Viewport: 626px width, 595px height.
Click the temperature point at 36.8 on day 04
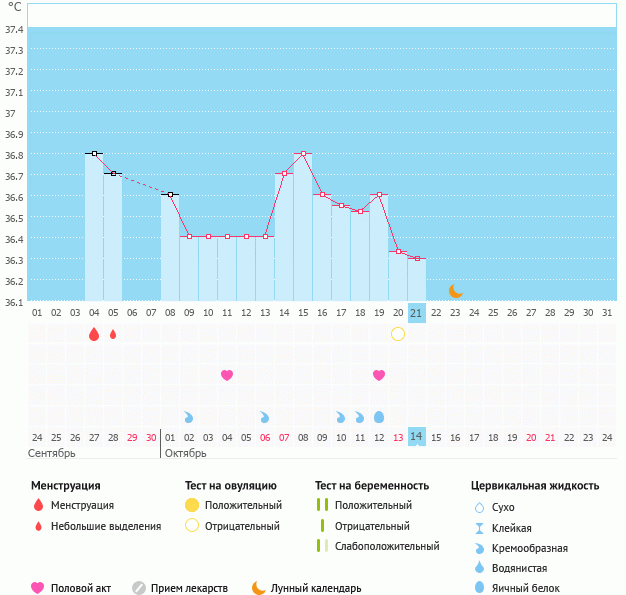[x=94, y=154]
